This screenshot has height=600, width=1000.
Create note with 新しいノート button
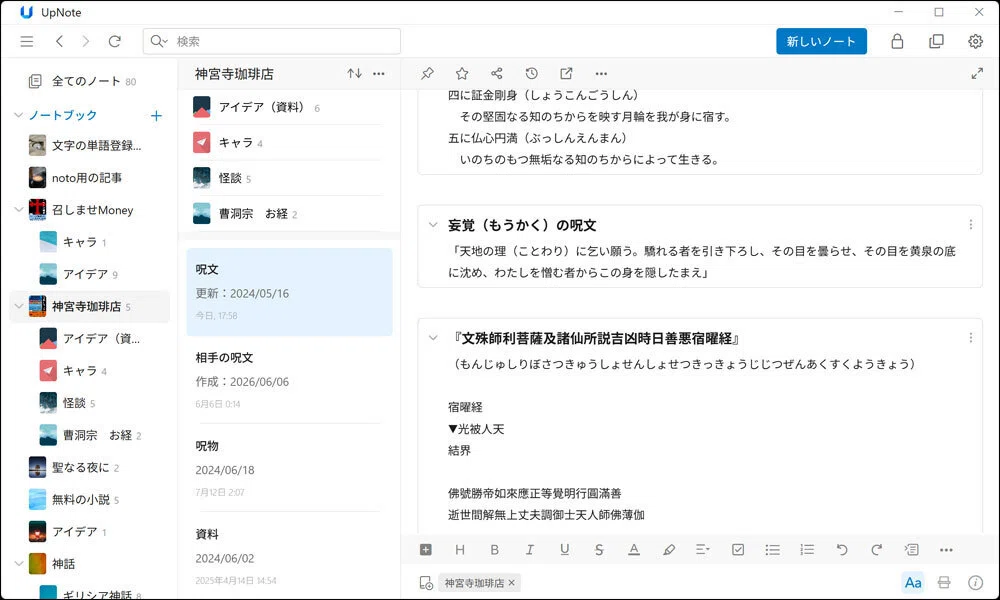point(821,41)
